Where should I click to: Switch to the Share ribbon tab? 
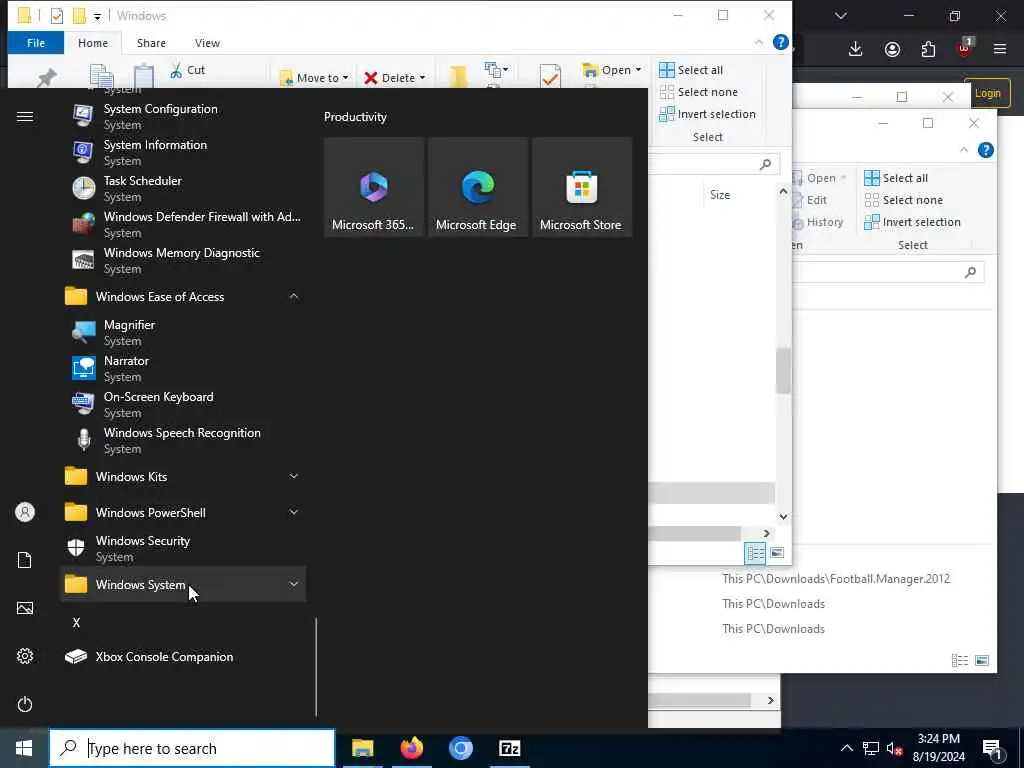[x=151, y=43]
